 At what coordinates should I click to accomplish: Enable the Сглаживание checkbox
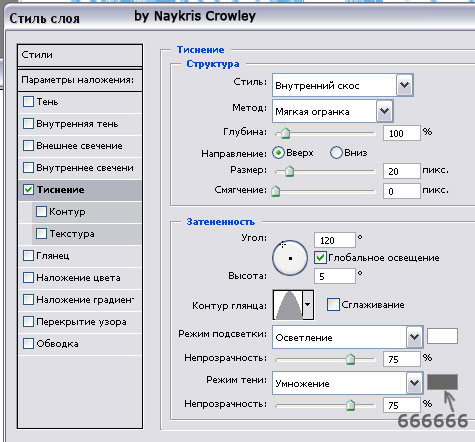pyautogui.click(x=333, y=304)
